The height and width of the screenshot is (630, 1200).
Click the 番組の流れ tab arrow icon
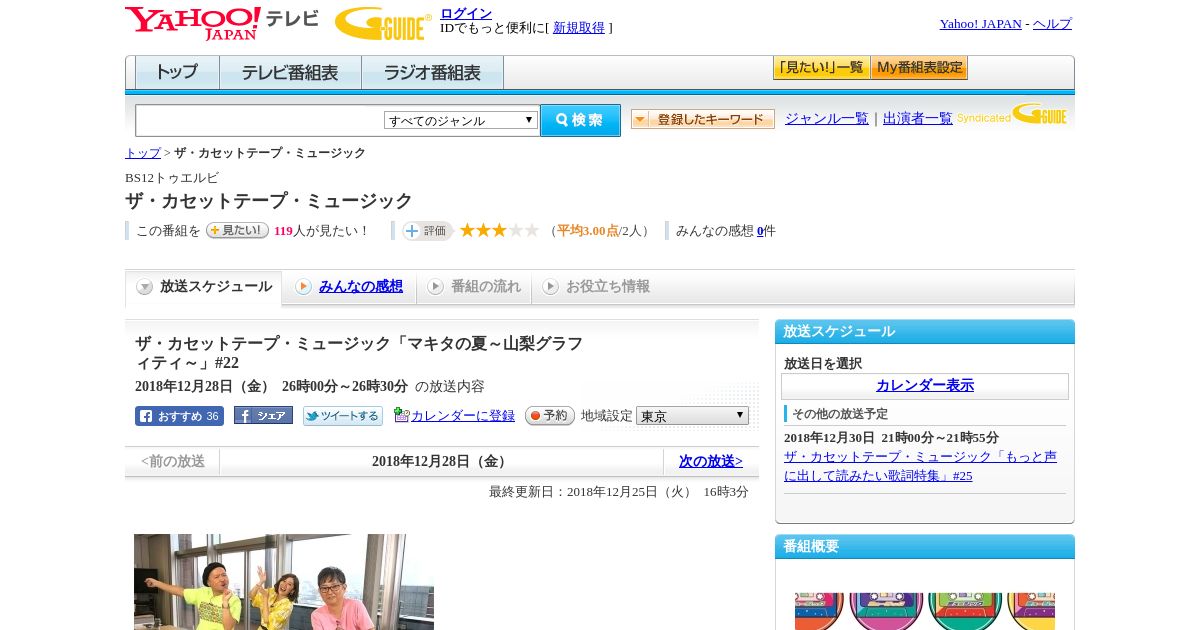pyautogui.click(x=435, y=287)
